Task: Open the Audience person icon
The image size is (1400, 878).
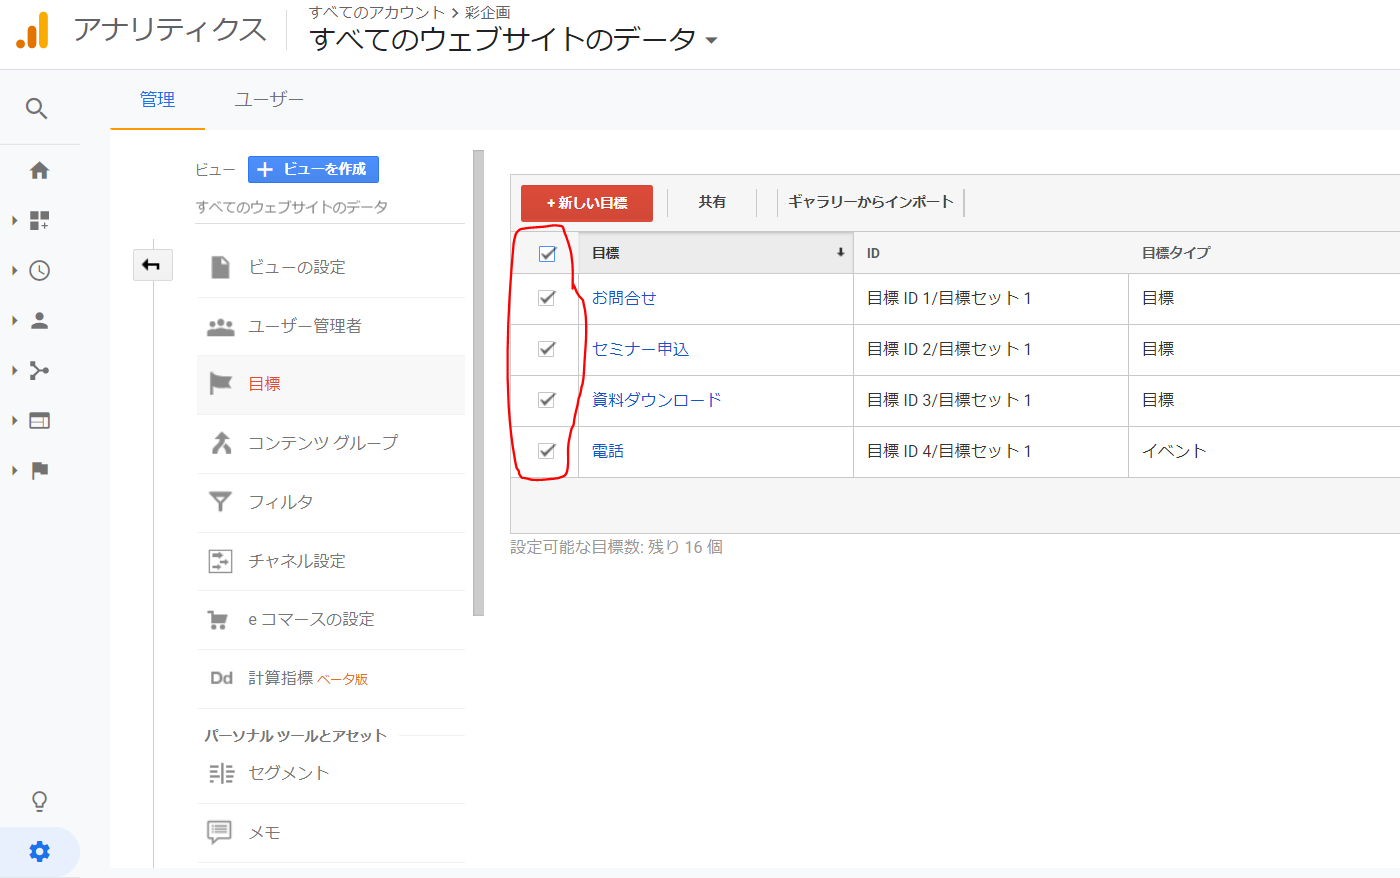Action: coord(39,320)
